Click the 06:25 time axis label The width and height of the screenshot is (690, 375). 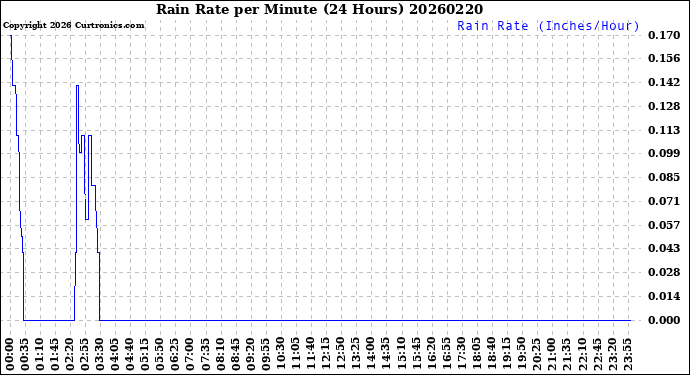[175, 355]
